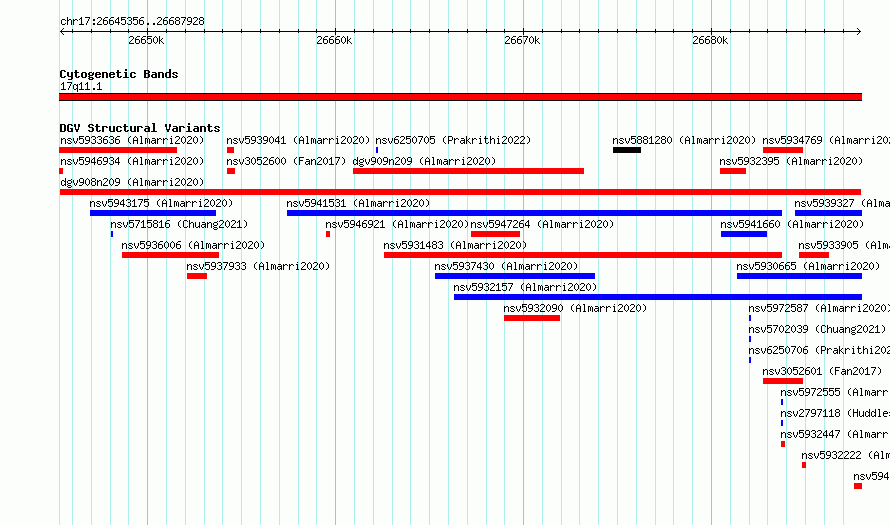Image resolution: width=890 pixels, height=525 pixels.
Task: Click the black bar of nsv5881280
Action: pyautogui.click(x=627, y=150)
